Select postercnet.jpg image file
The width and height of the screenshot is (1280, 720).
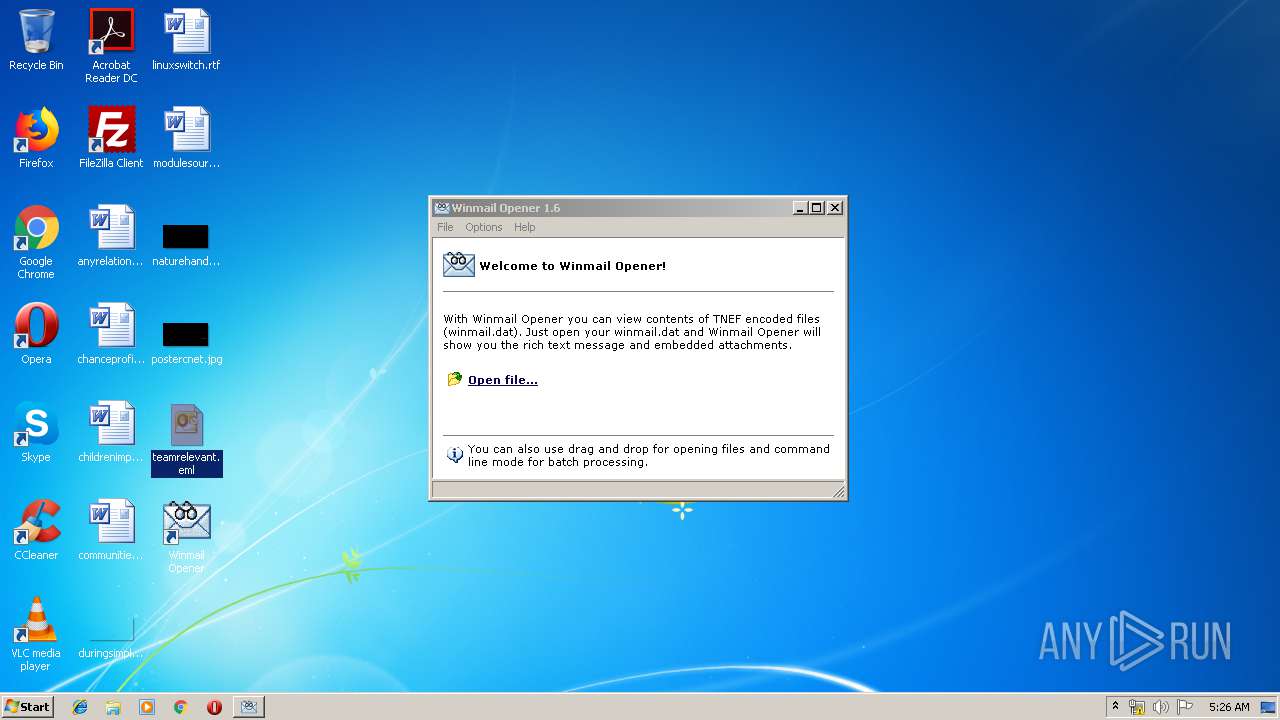186,342
